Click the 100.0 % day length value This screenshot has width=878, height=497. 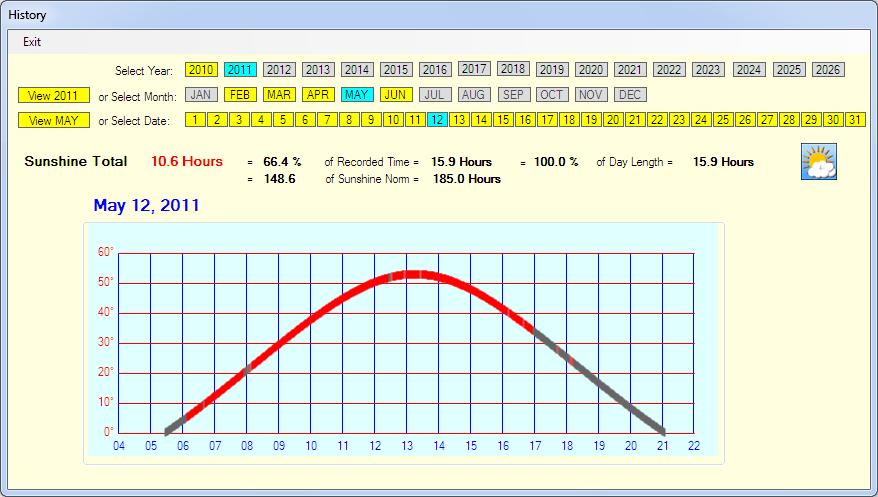coord(556,162)
